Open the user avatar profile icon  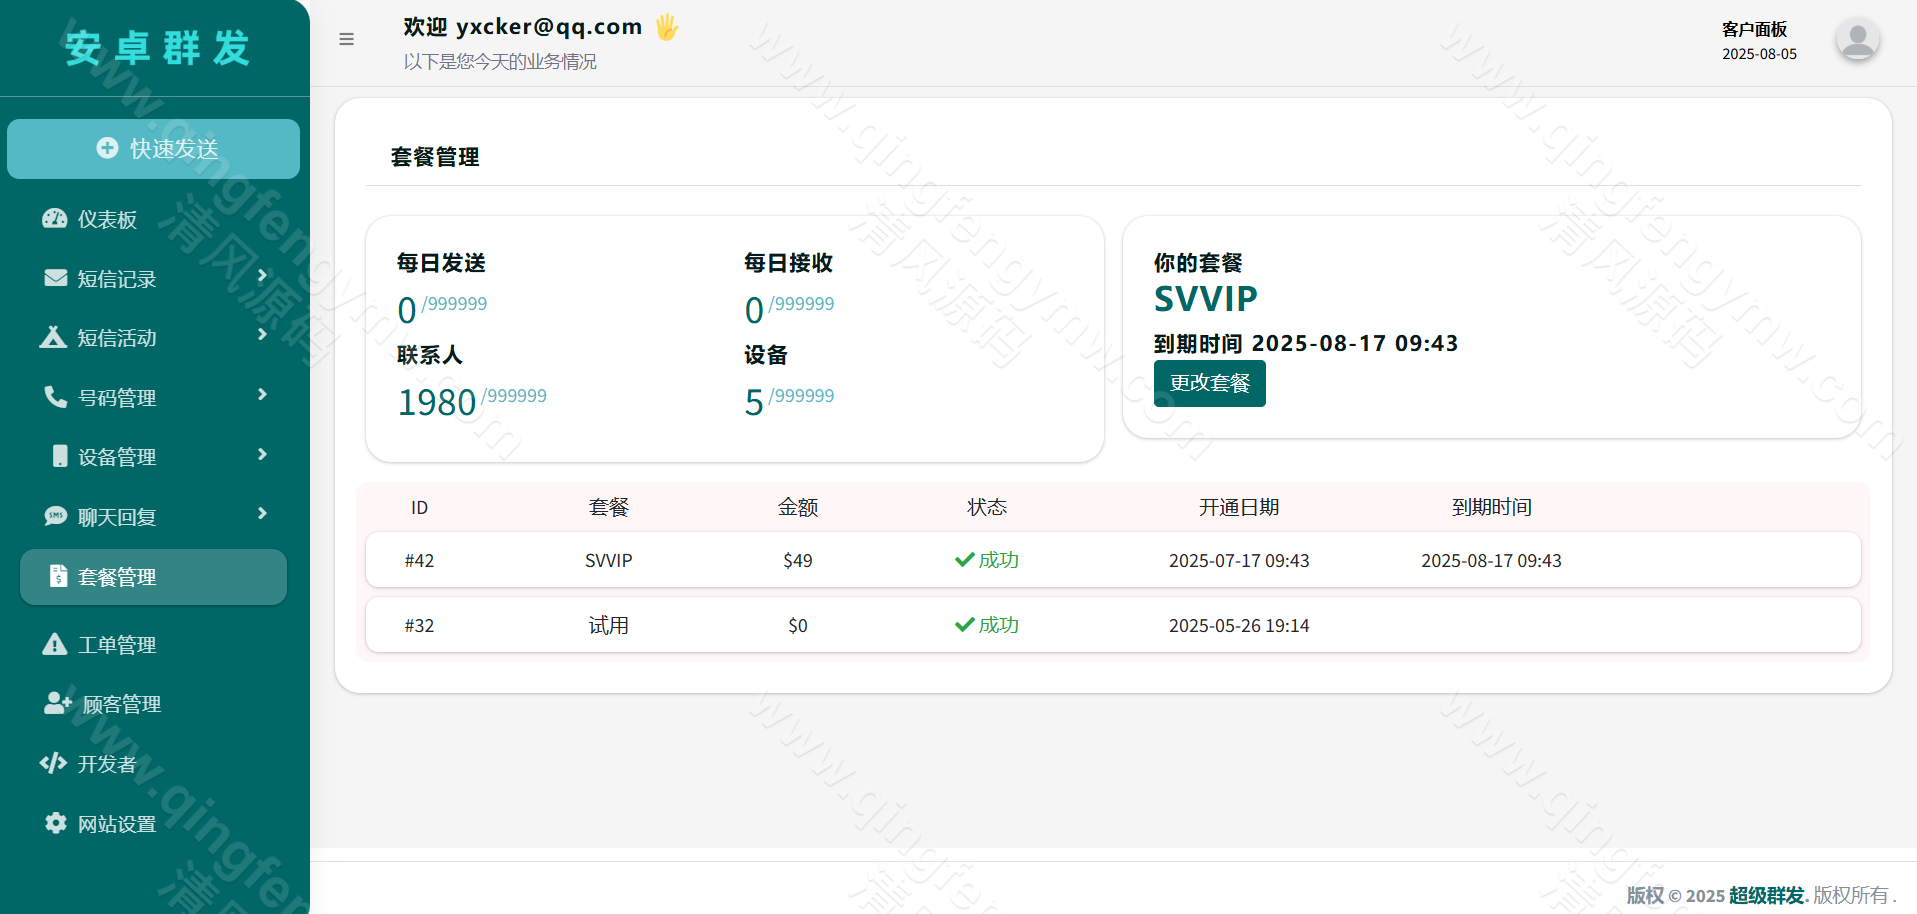pyautogui.click(x=1857, y=40)
